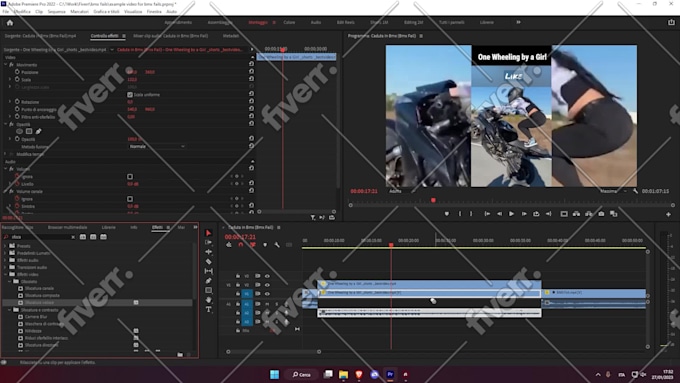Click the Lift button in Program monitor
This screenshot has width=680, height=383.
[576, 214]
